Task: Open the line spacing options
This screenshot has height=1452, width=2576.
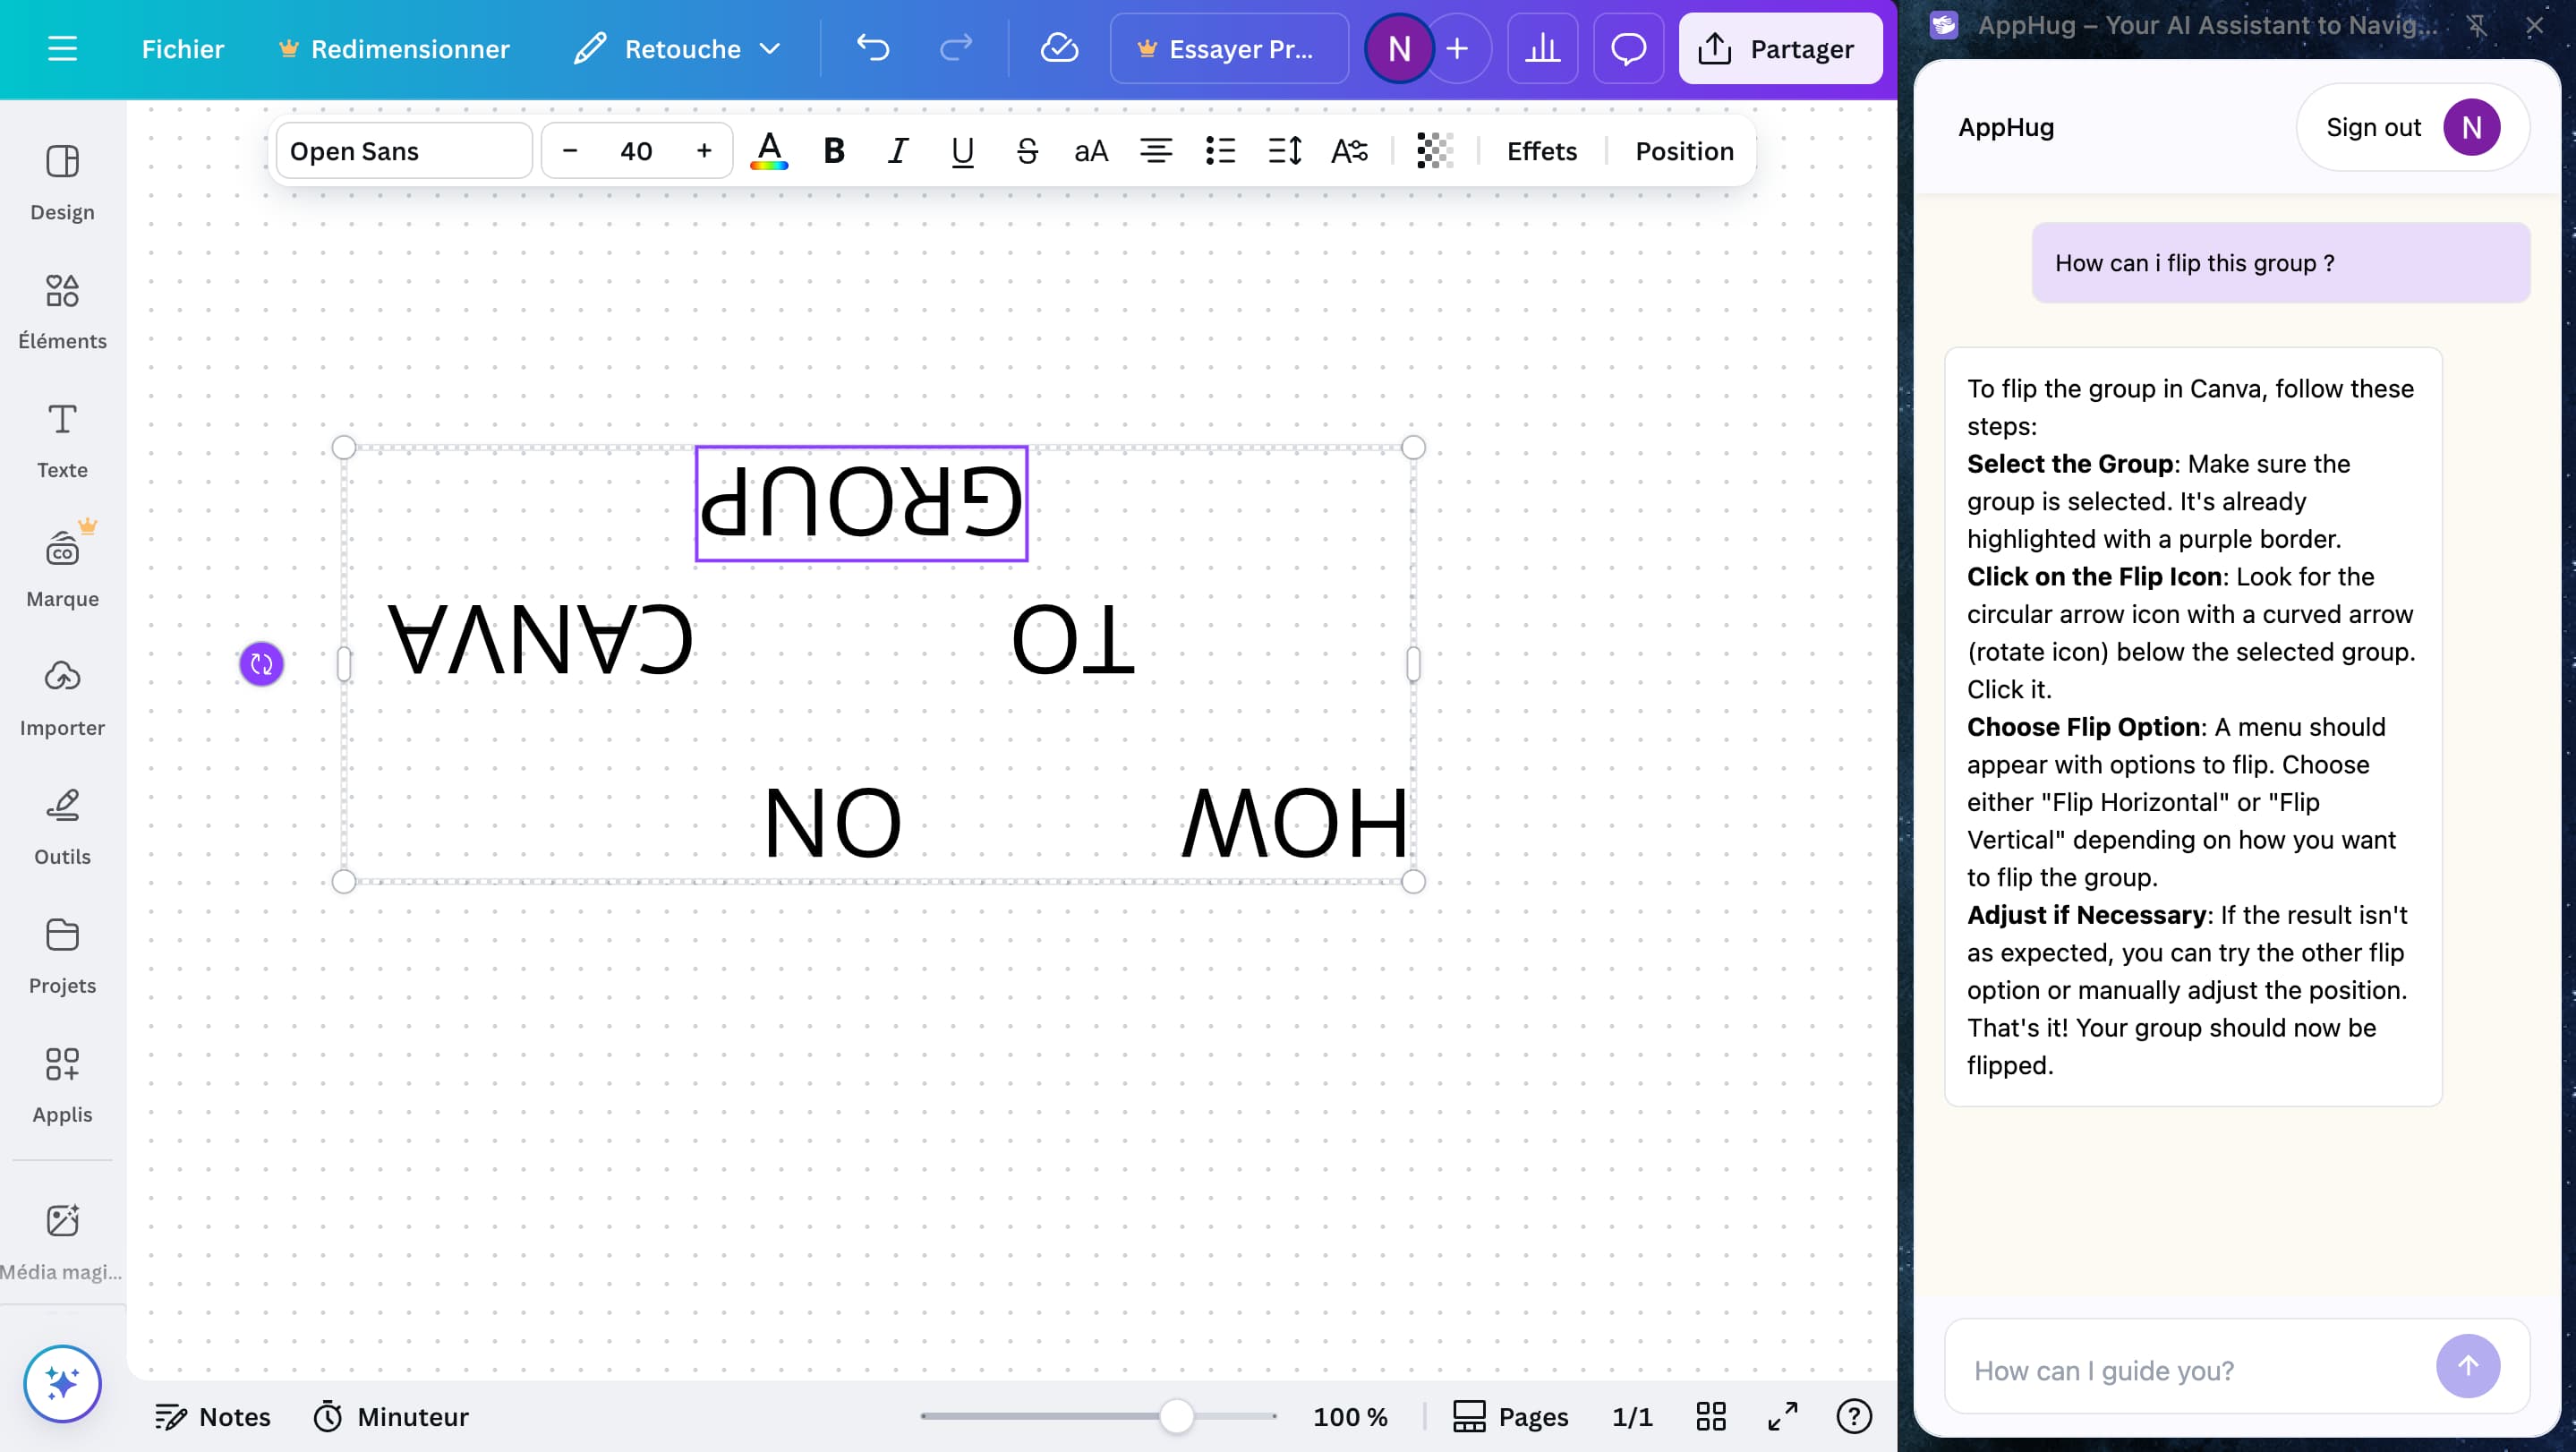Action: pos(1285,151)
